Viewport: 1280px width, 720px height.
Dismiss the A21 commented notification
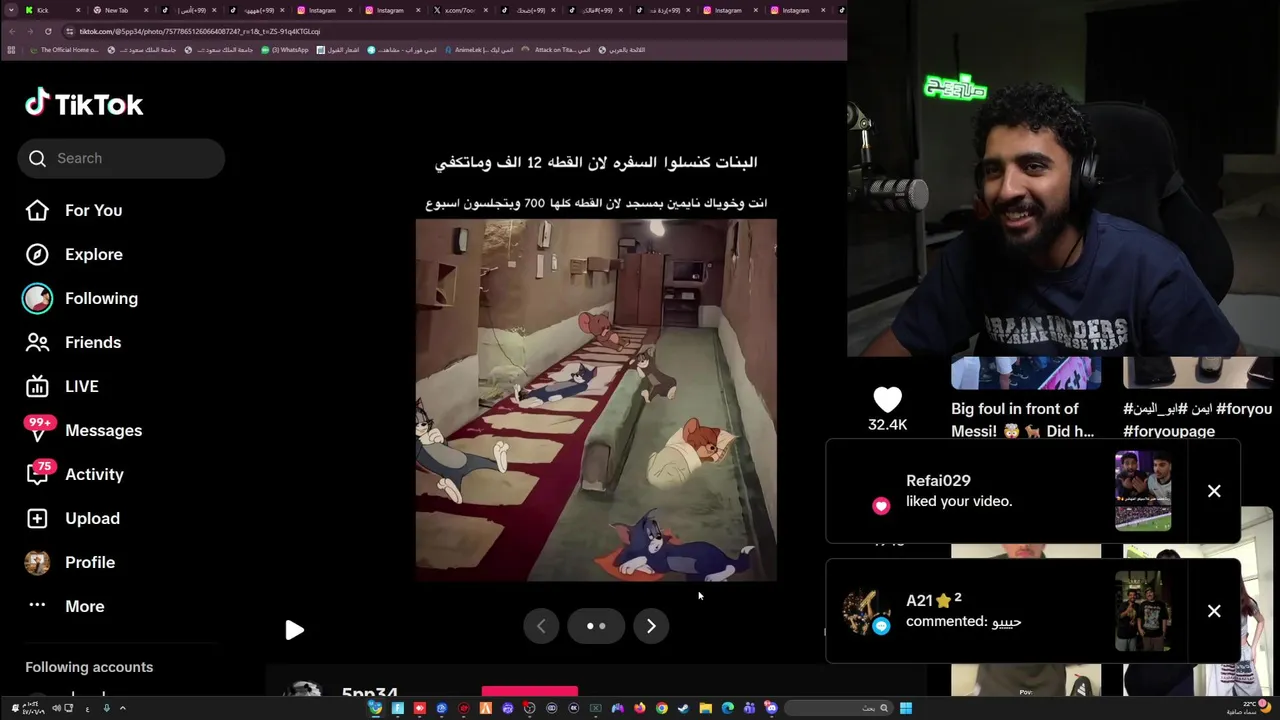coord(1214,611)
